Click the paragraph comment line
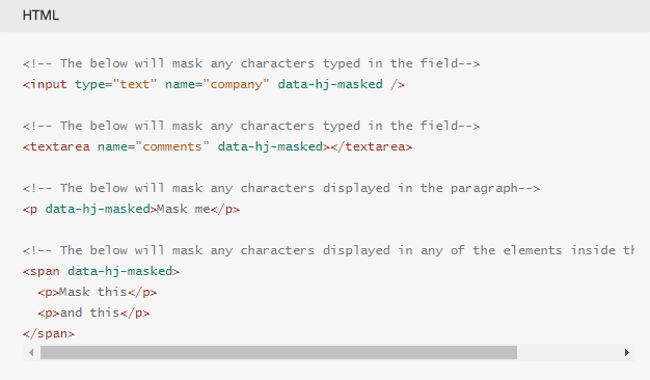 (x=281, y=188)
